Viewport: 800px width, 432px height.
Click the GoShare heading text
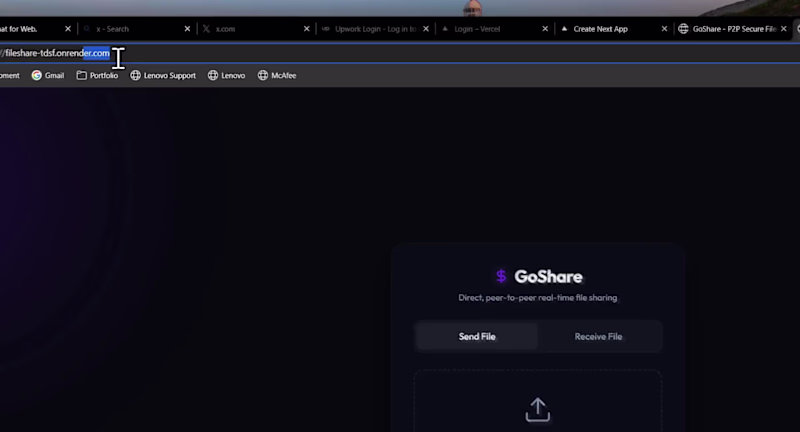coord(548,276)
